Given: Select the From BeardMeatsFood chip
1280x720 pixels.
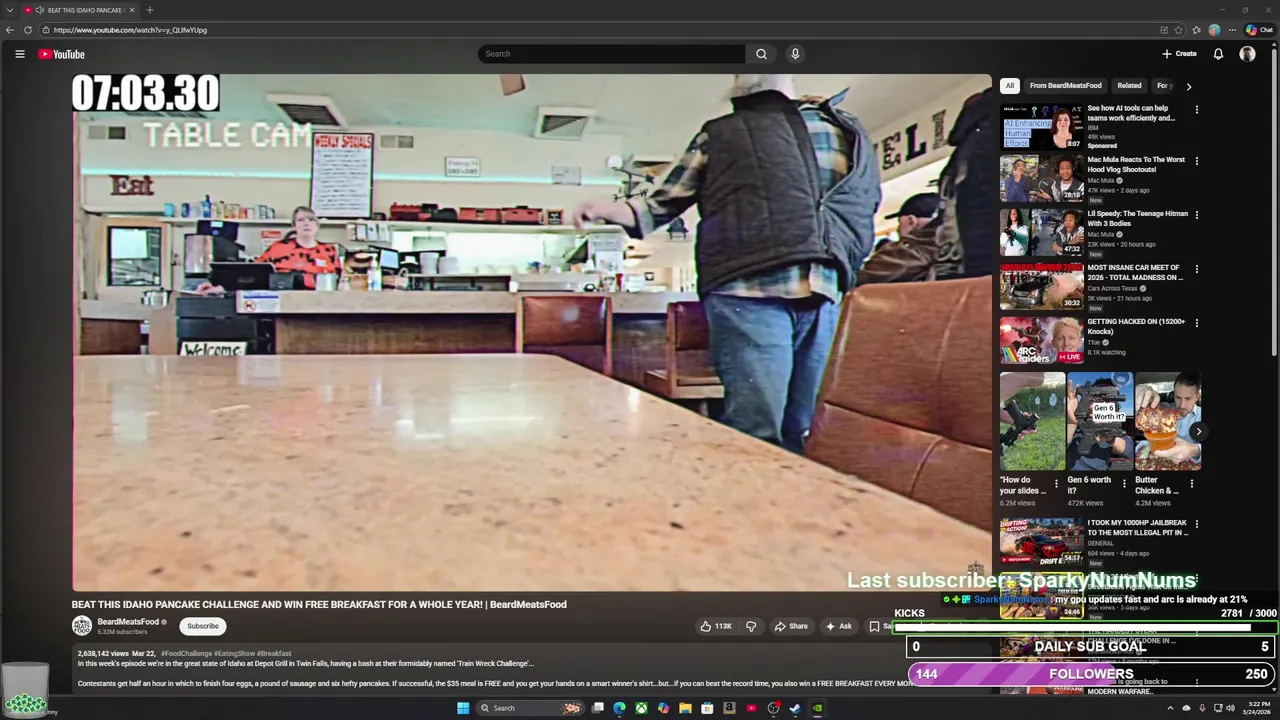Looking at the screenshot, I should click(1066, 86).
